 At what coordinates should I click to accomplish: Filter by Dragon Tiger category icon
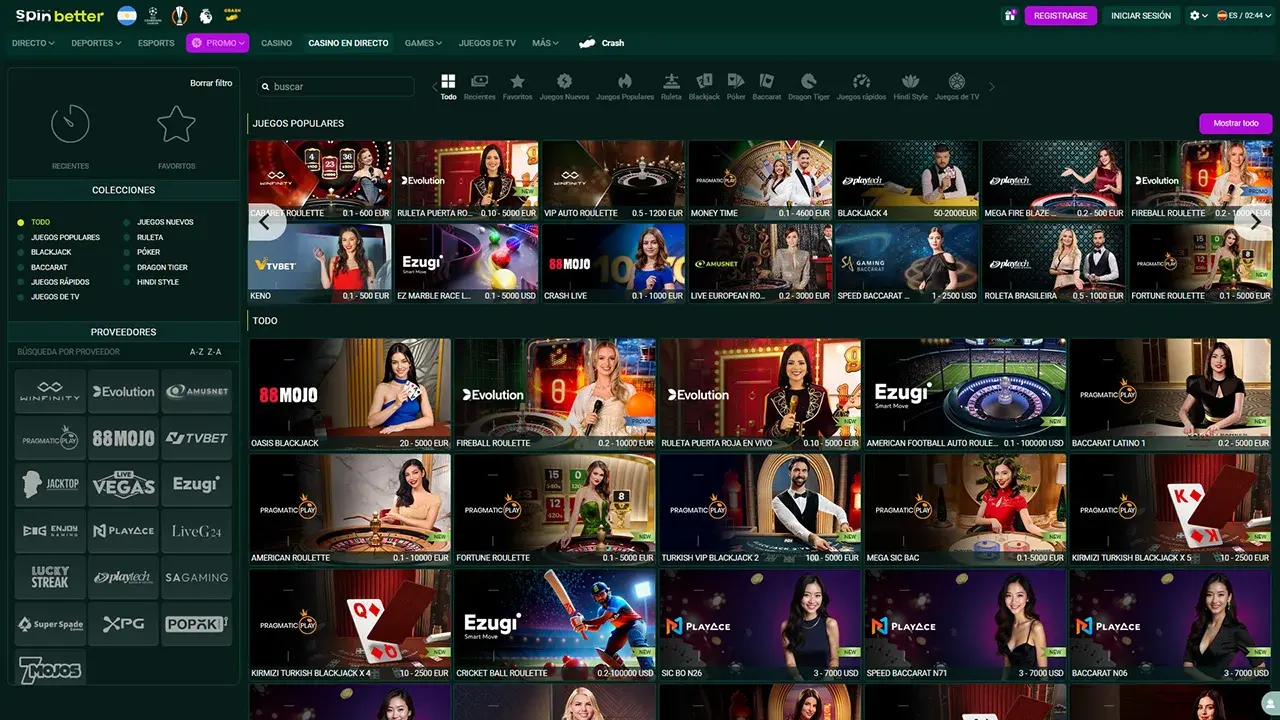(x=809, y=87)
